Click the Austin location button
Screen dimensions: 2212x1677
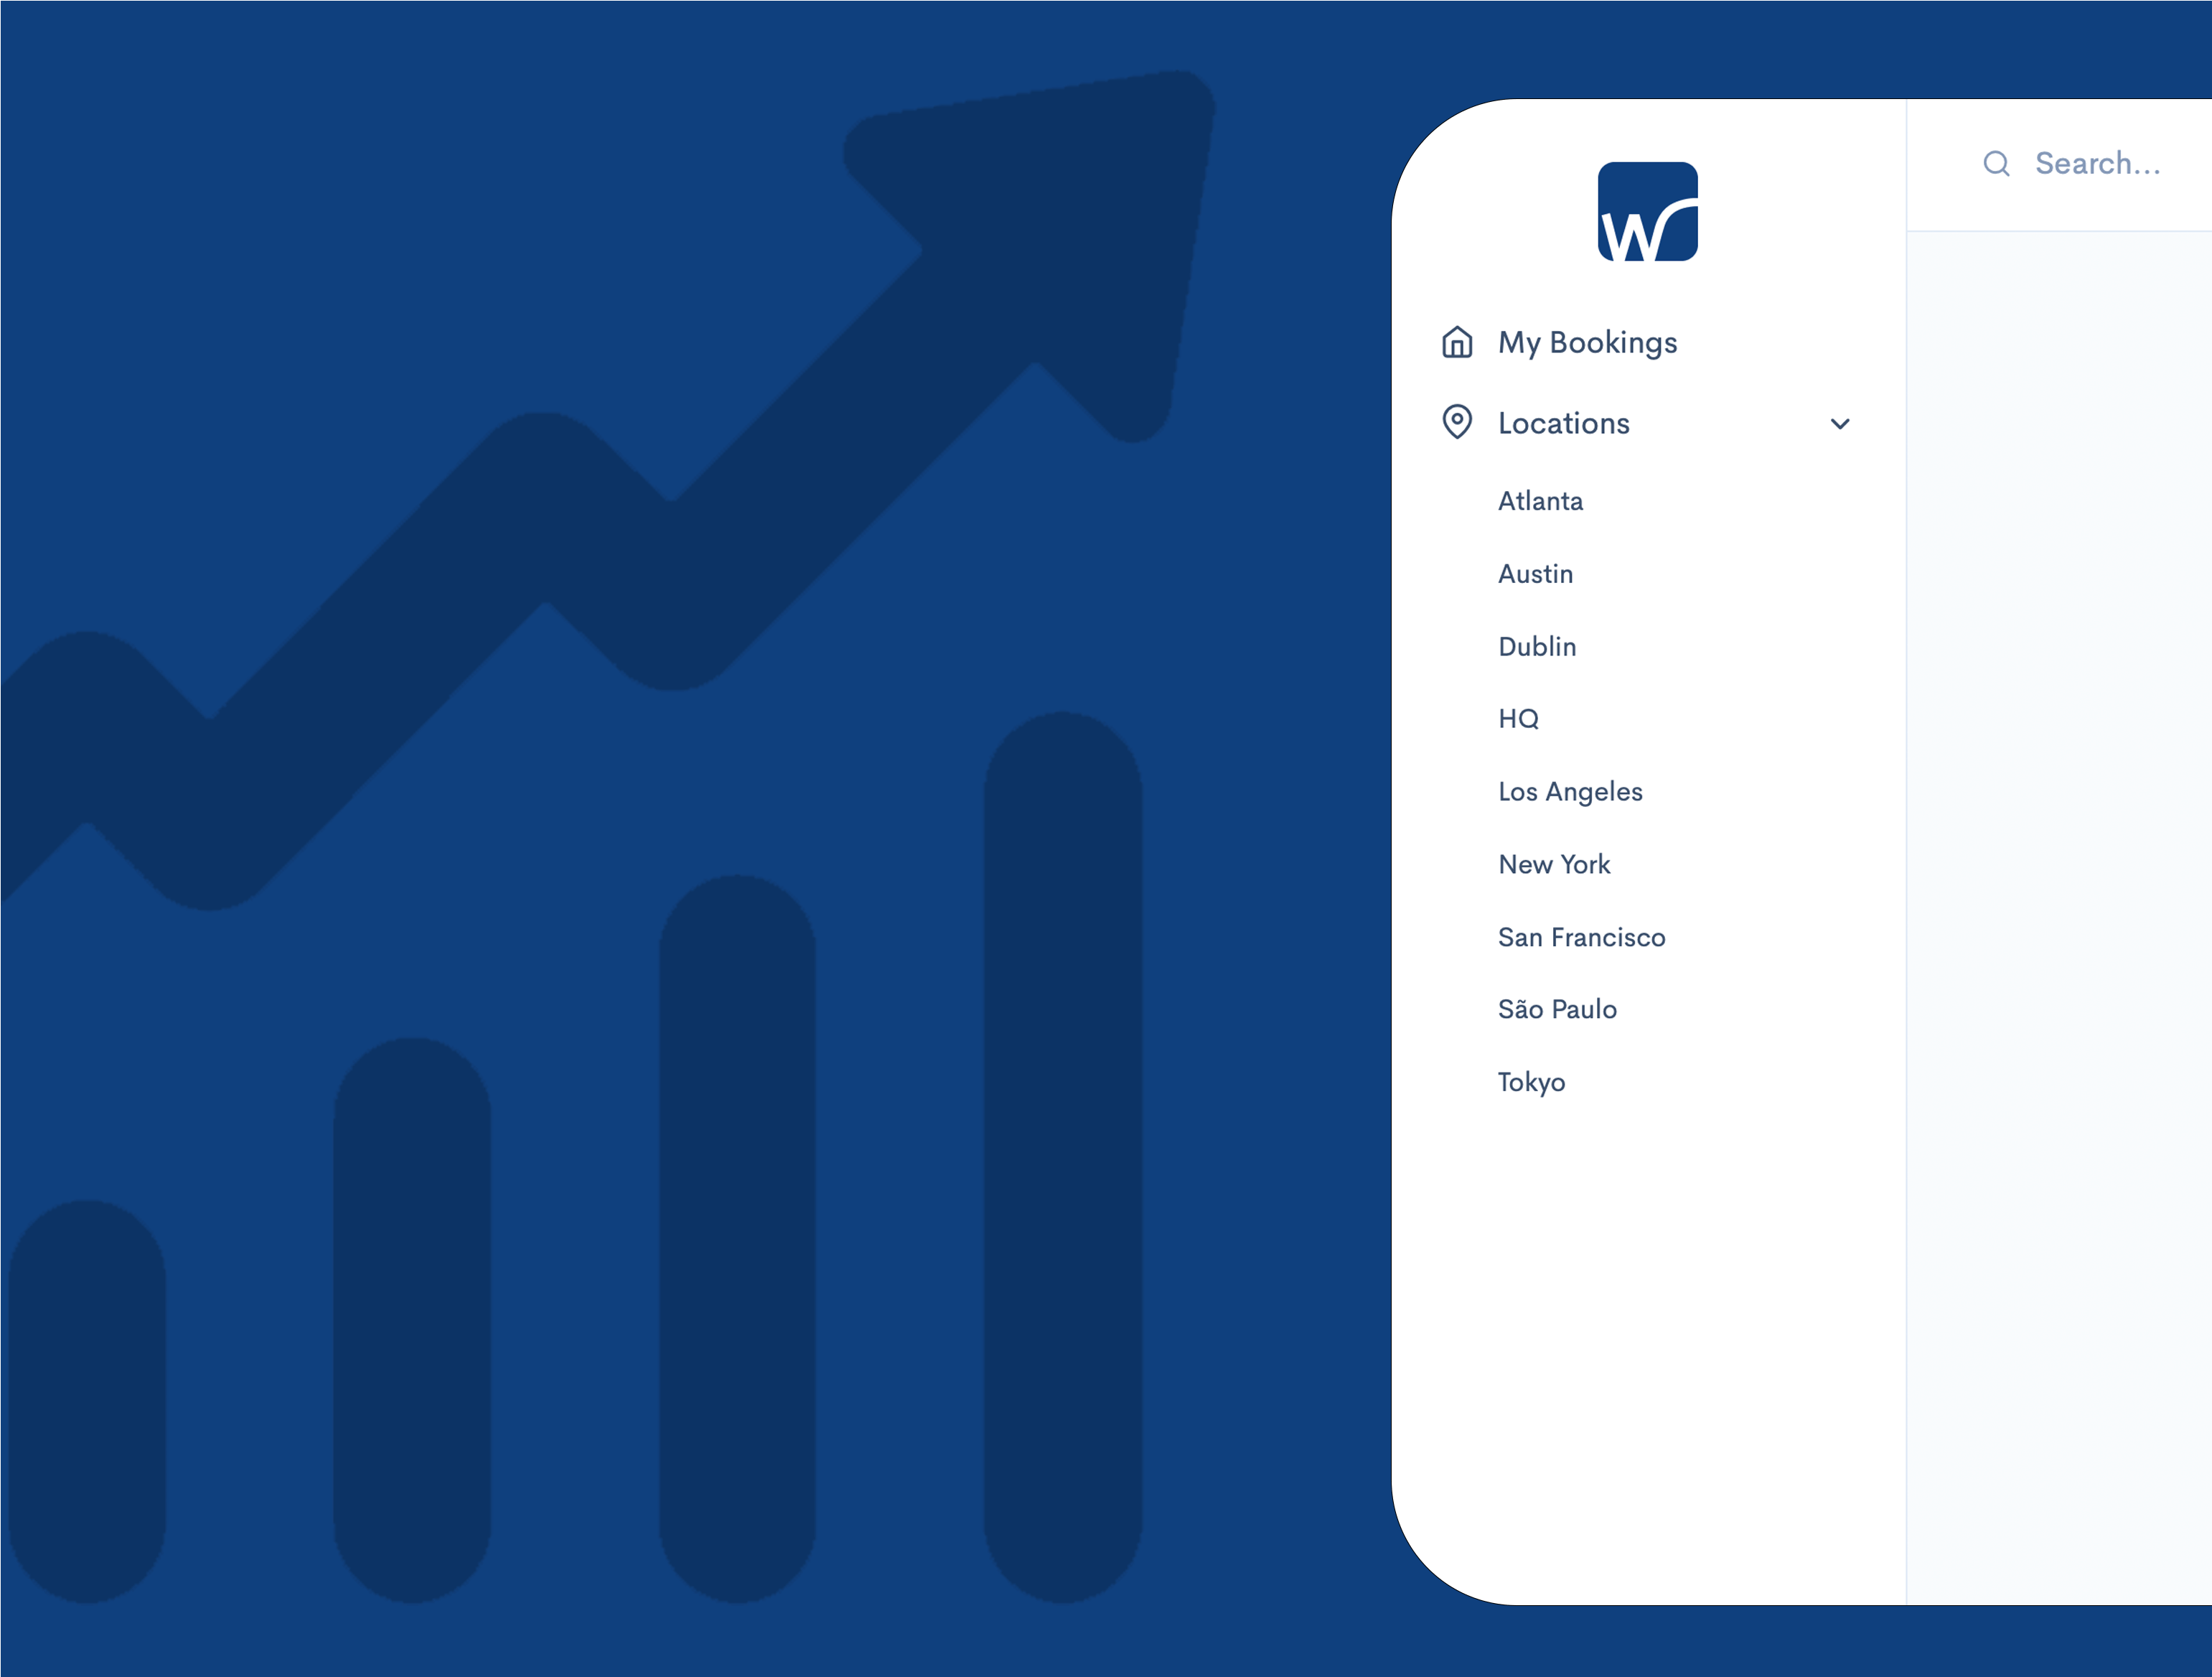coord(1532,572)
